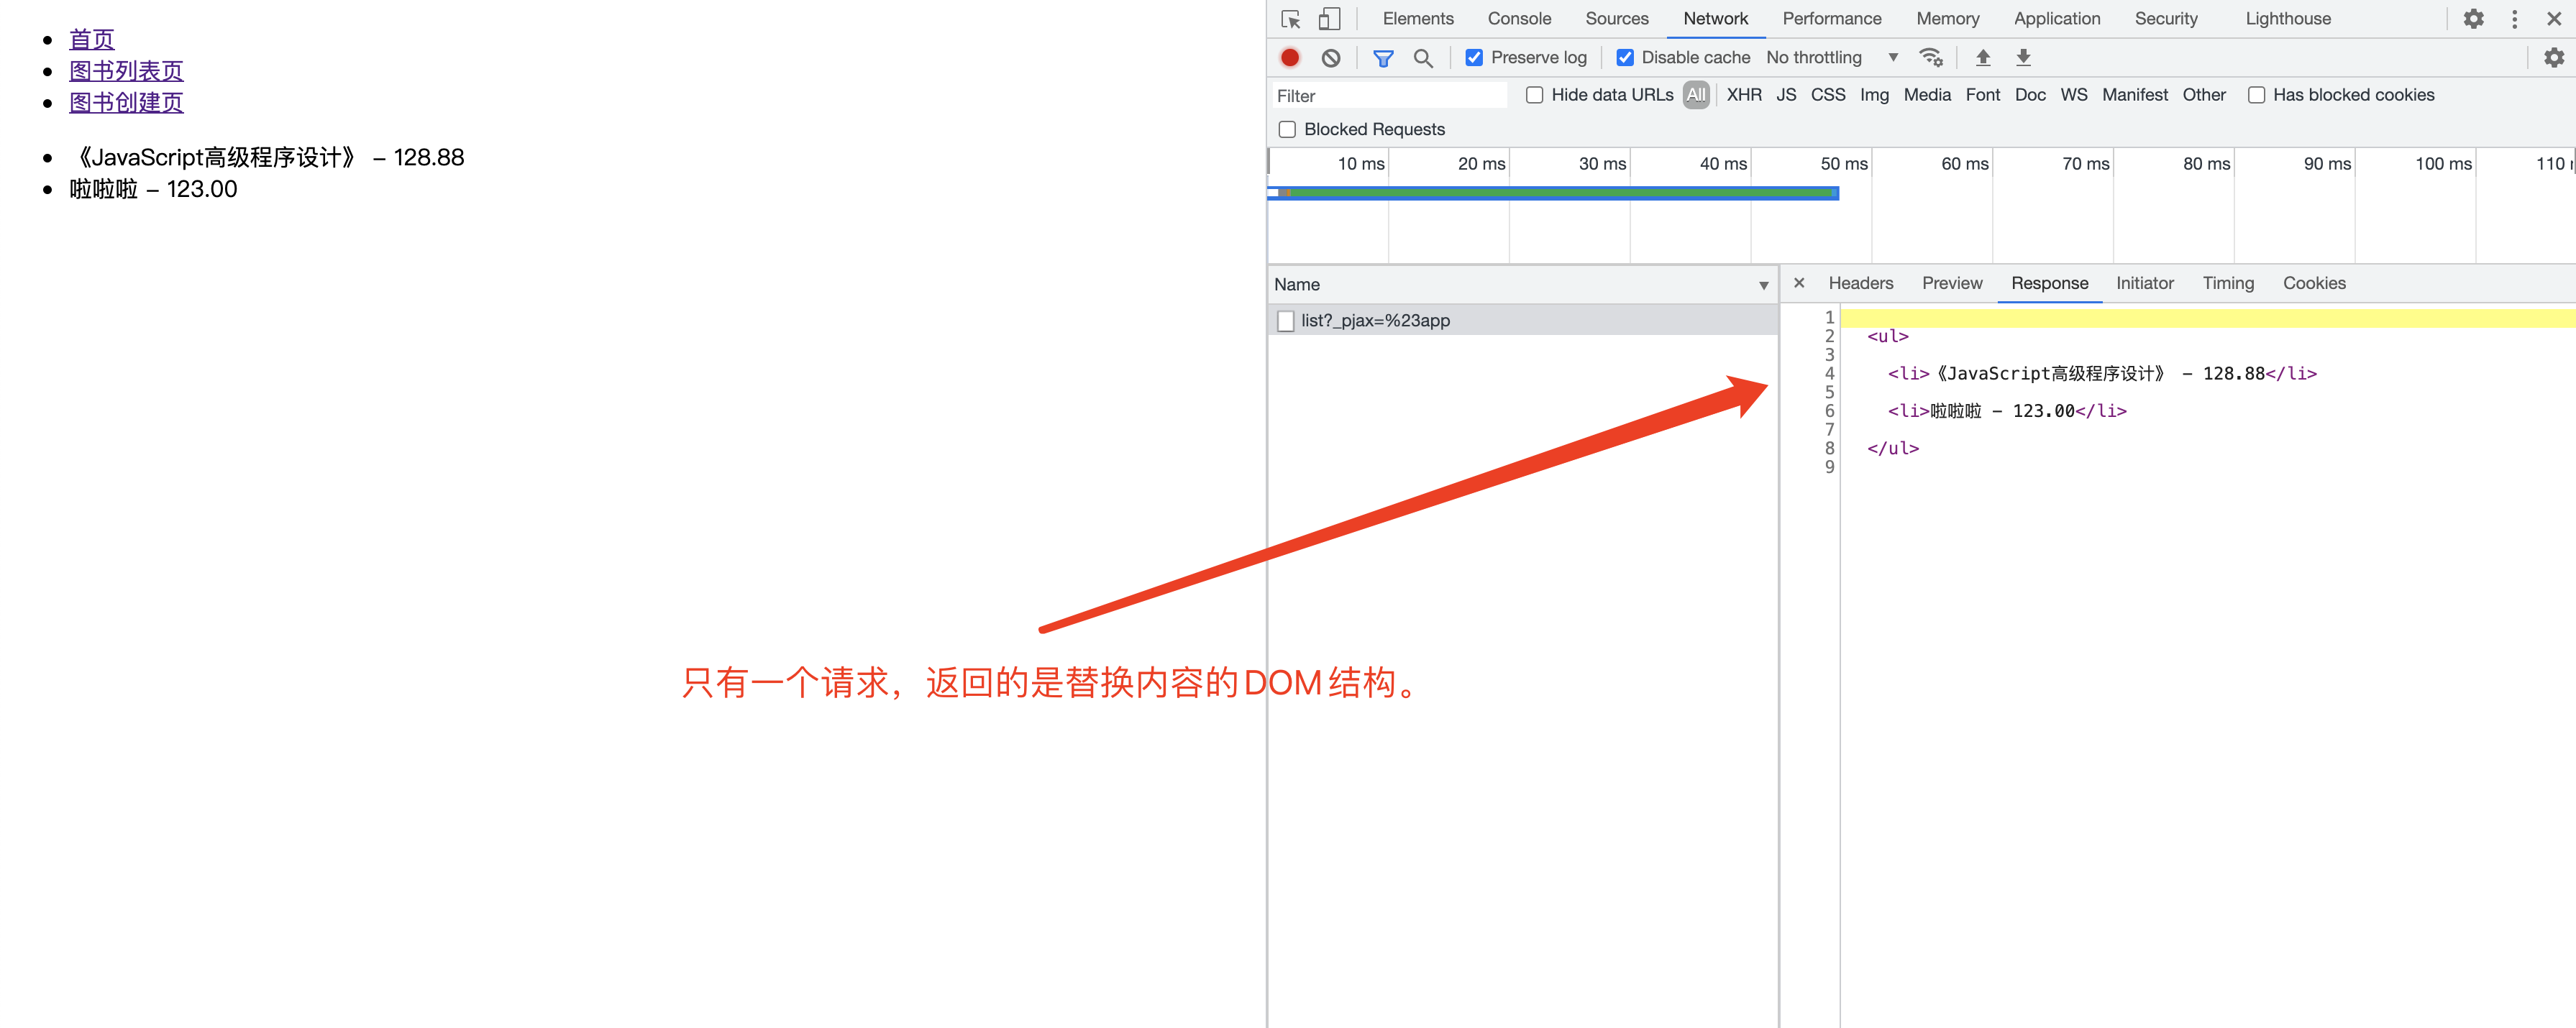2576x1028 pixels.
Task: Export HAR file download arrow
Action: [2023, 57]
